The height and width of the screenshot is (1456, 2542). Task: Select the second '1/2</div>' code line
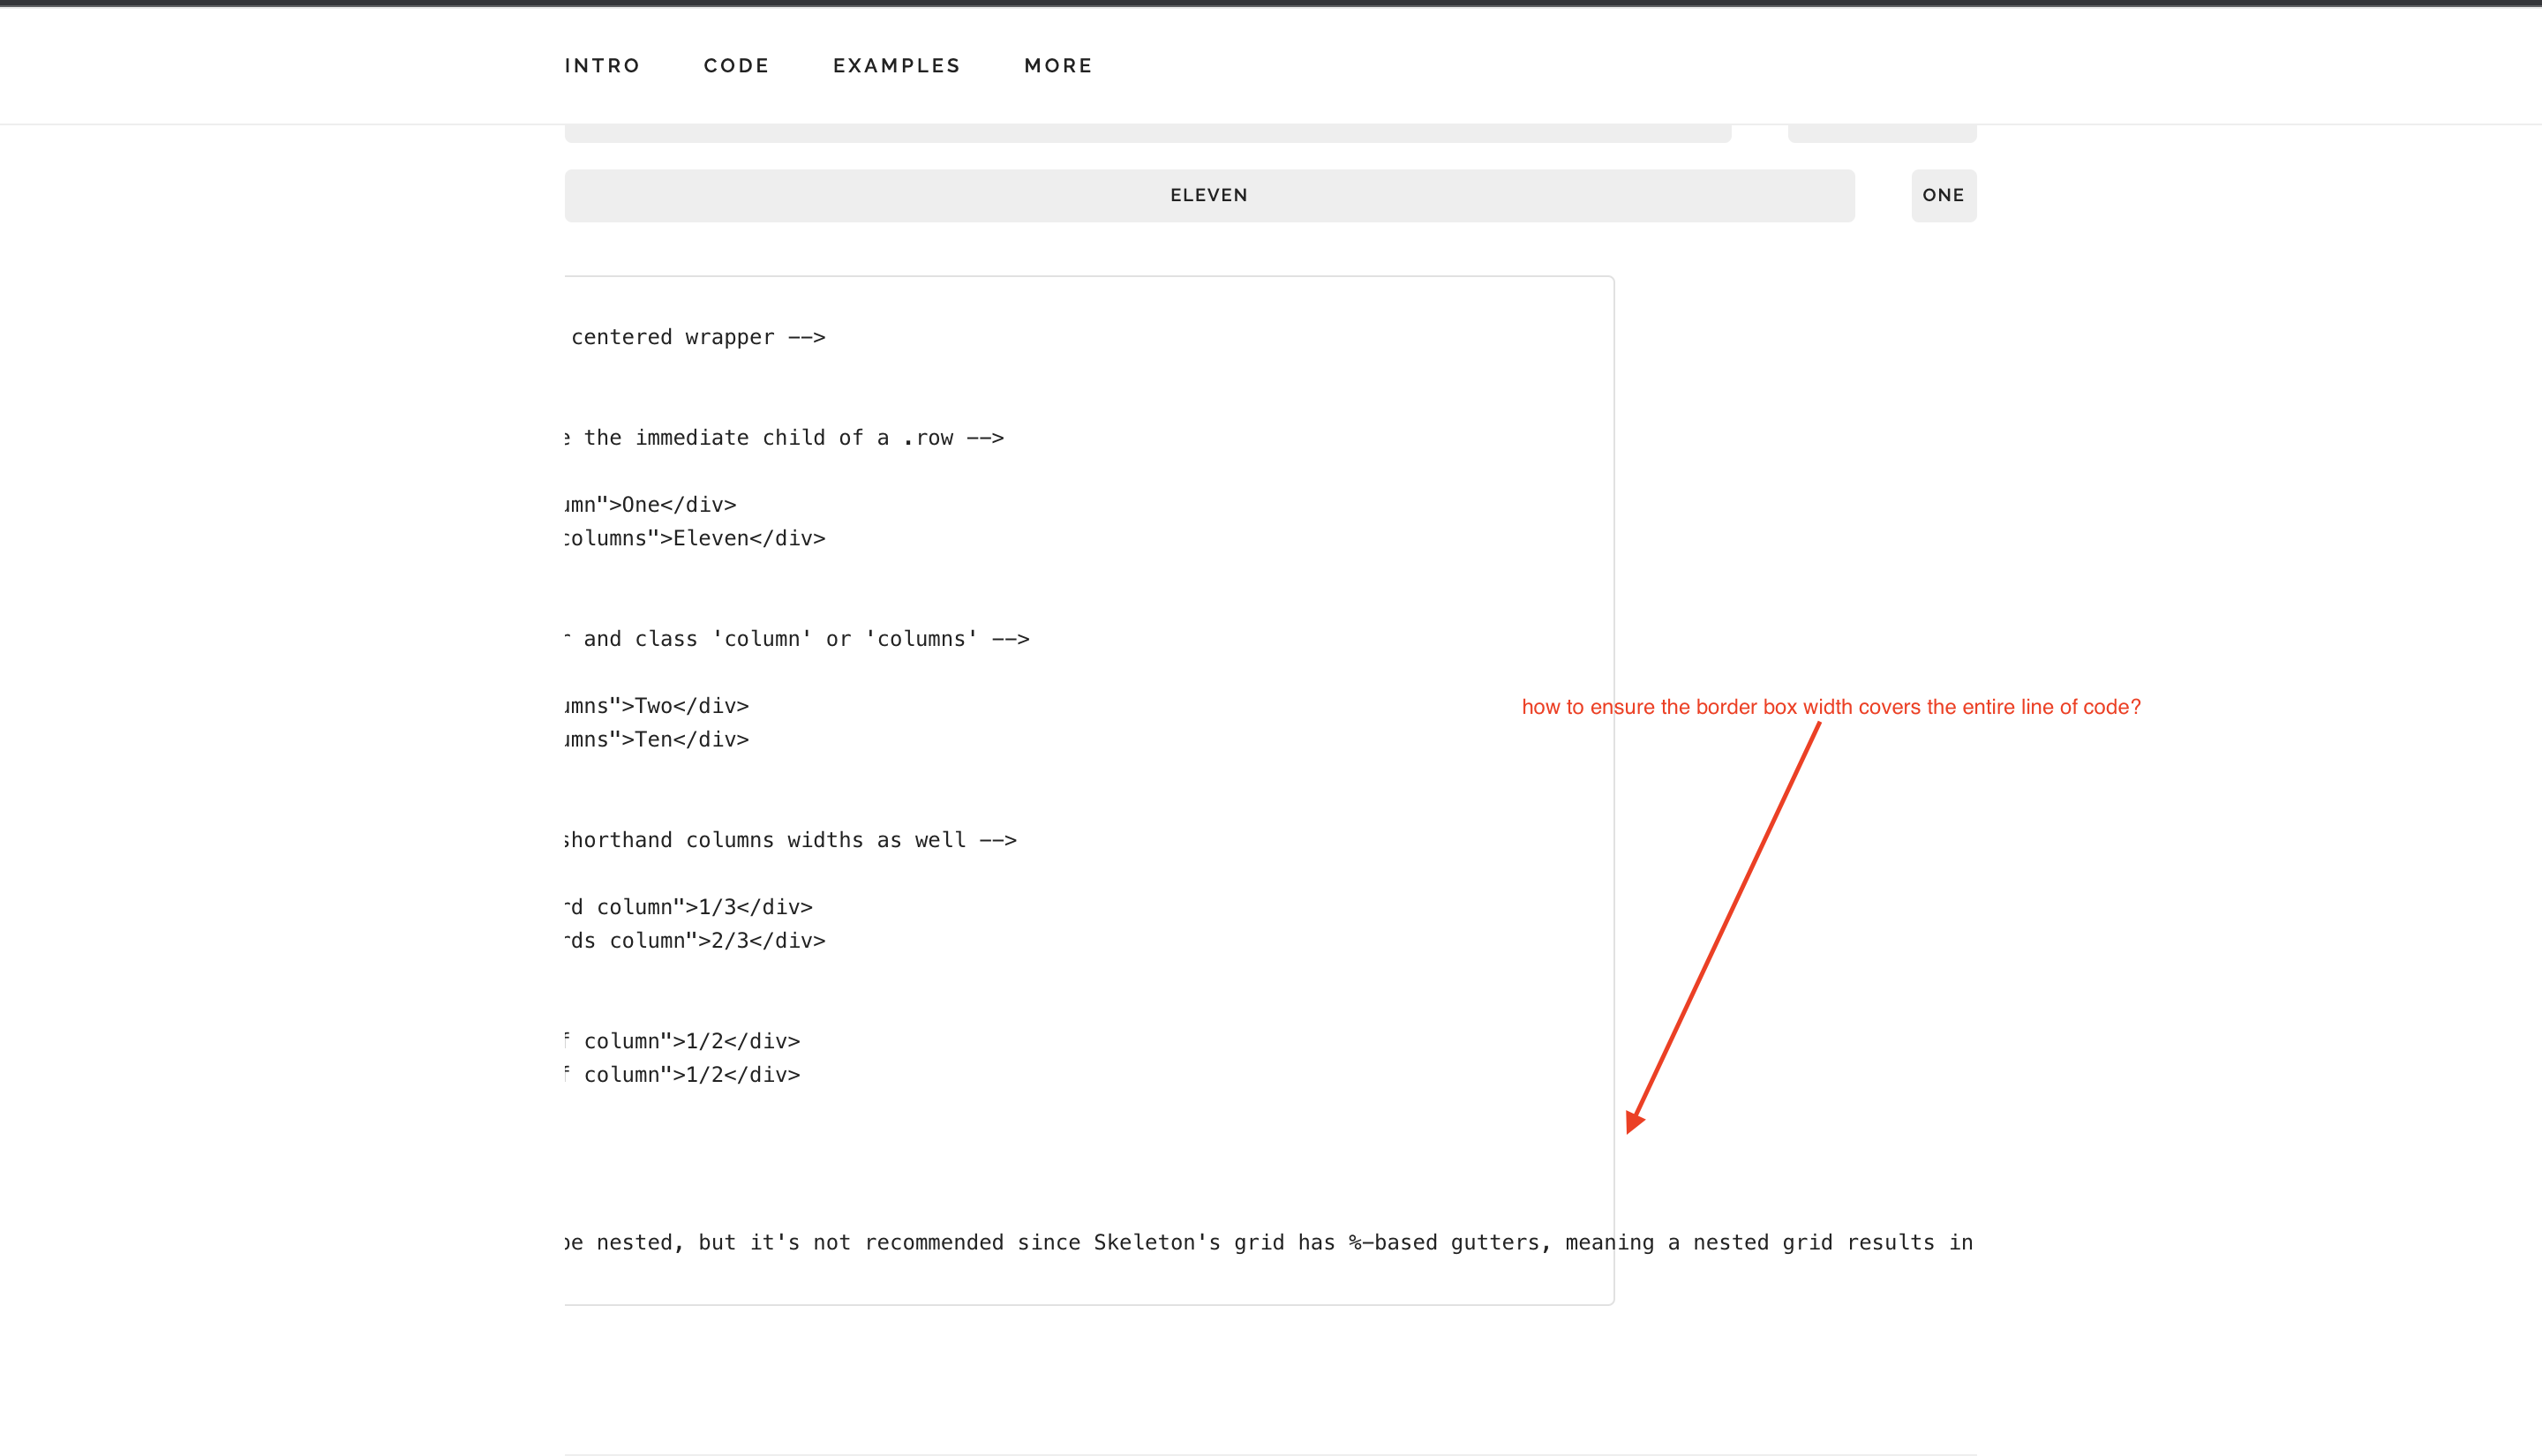click(x=683, y=1075)
